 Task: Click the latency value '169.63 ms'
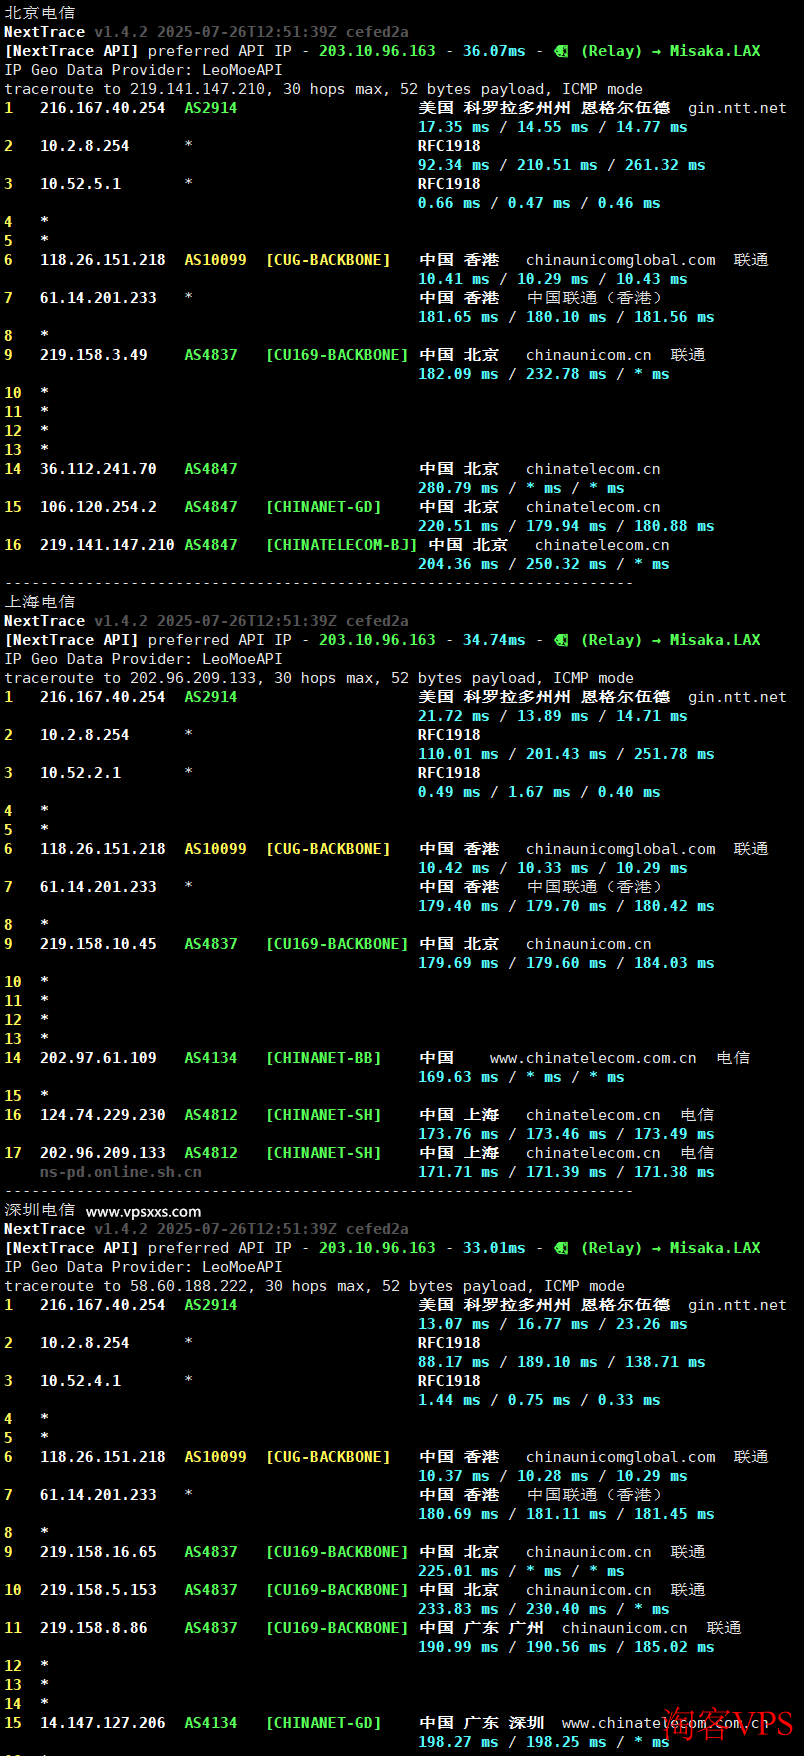coord(458,1077)
